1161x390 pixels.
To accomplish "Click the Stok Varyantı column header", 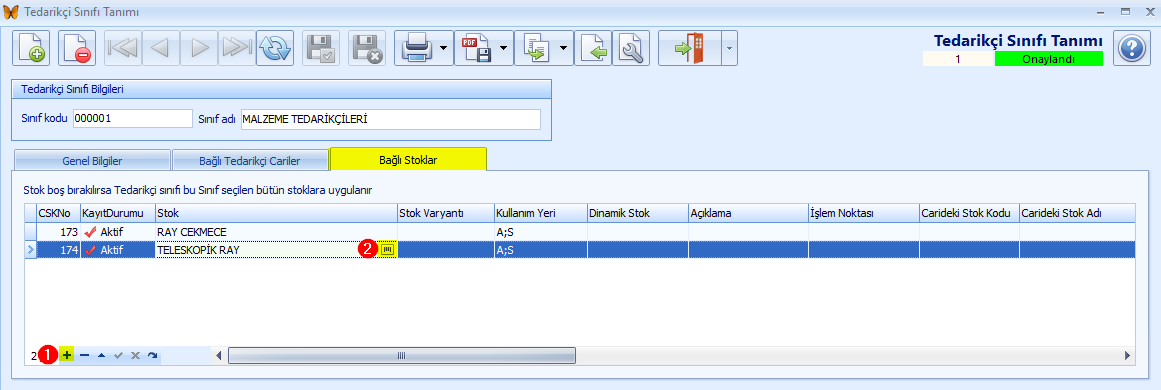I will pos(446,213).
